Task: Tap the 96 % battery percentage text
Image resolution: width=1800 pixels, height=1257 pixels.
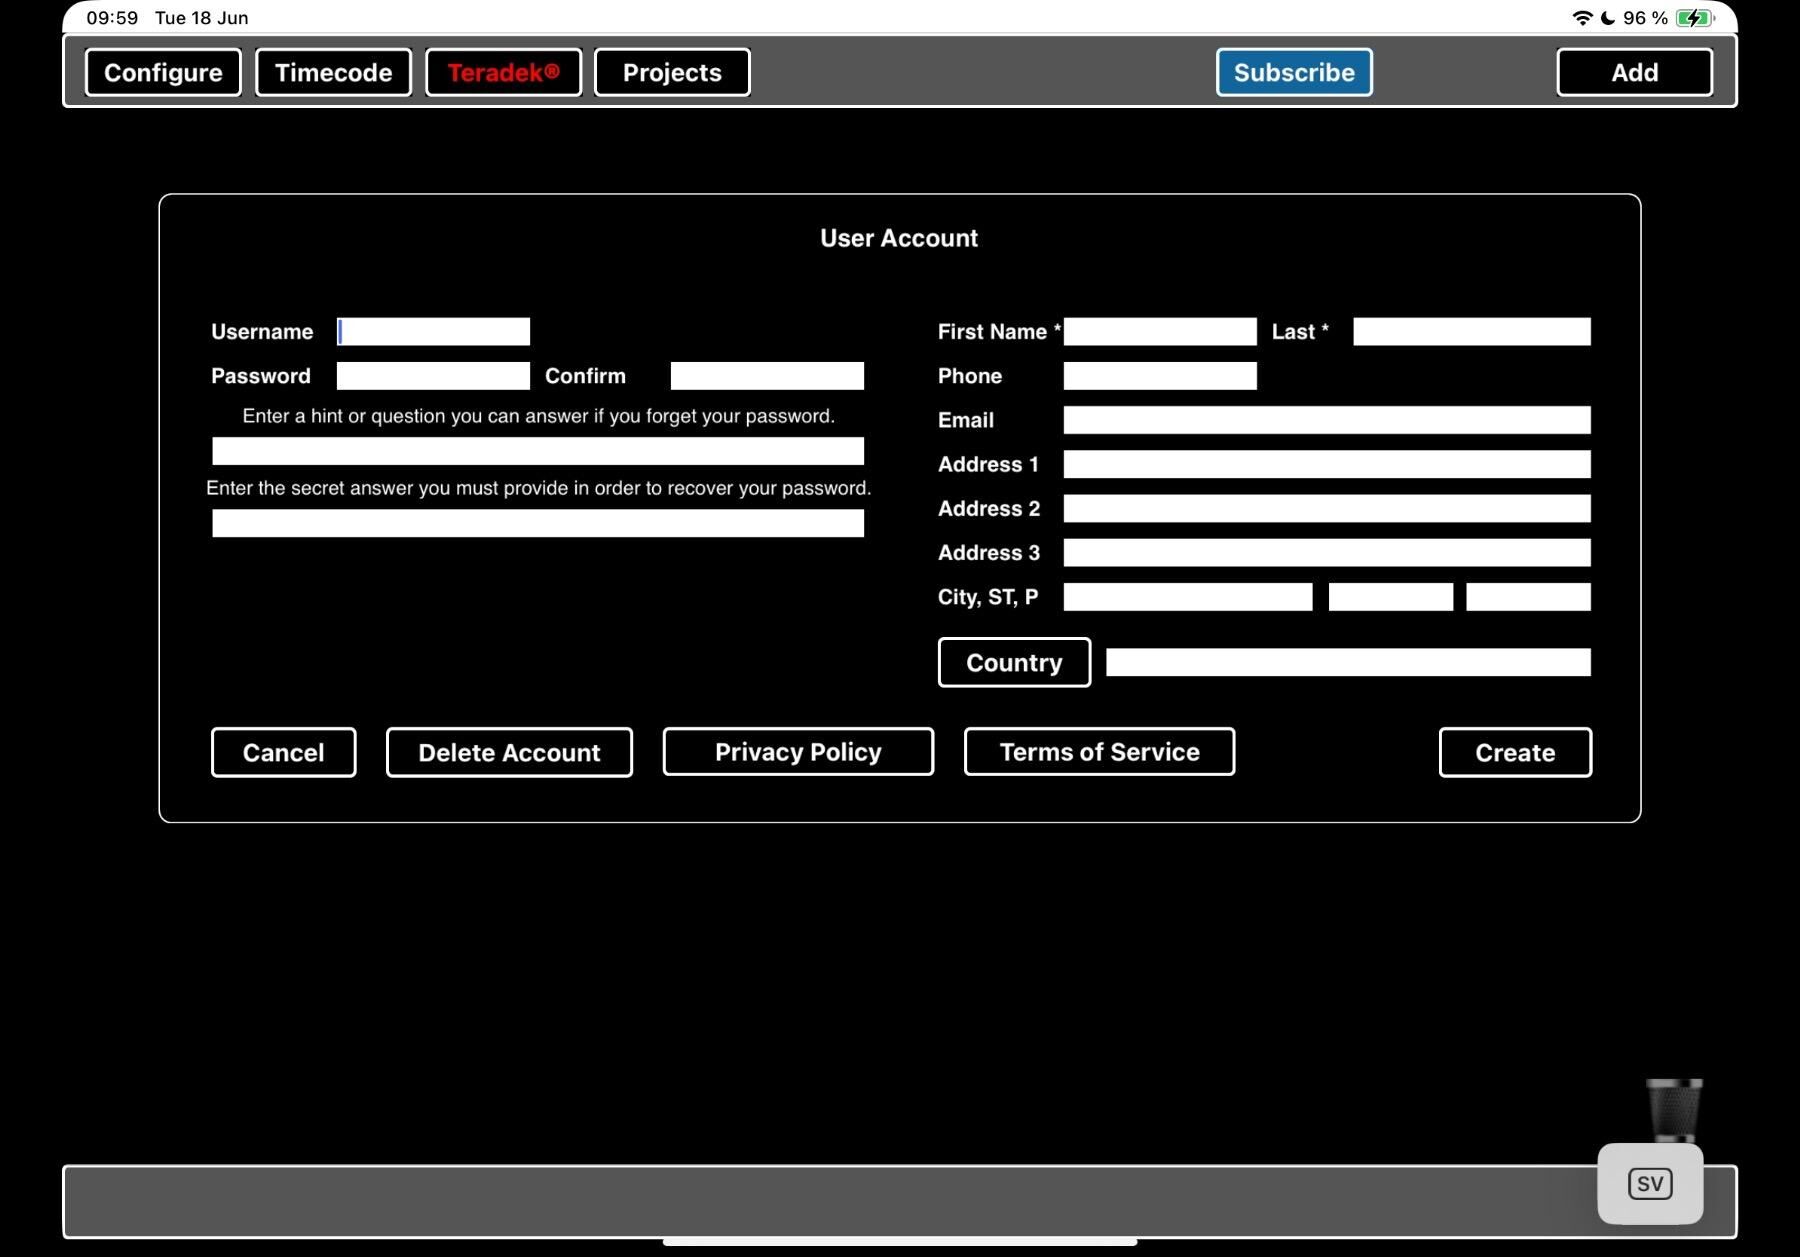Action: coord(1645,18)
